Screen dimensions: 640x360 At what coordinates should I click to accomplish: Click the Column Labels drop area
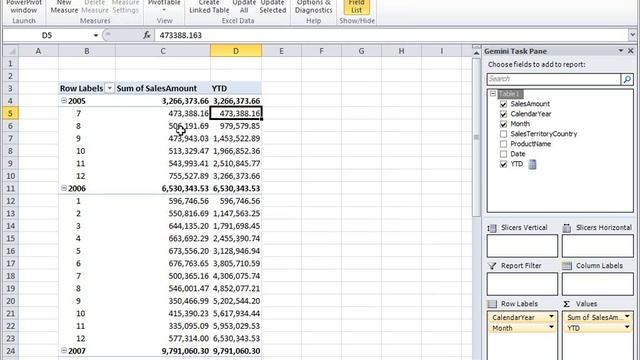598,284
